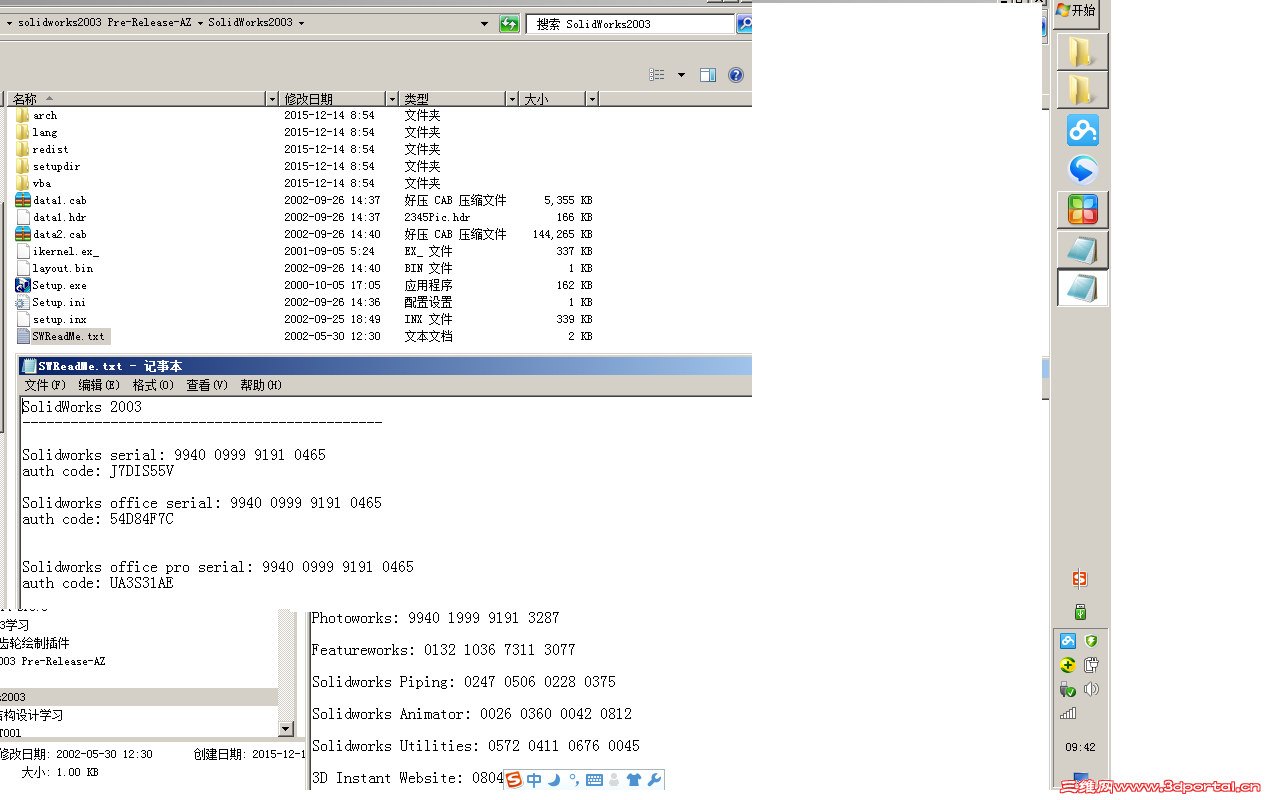Image resolution: width=1280 pixels, height=800 pixels.
Task: Sort files by the 大小 column header
Action: 552,99
